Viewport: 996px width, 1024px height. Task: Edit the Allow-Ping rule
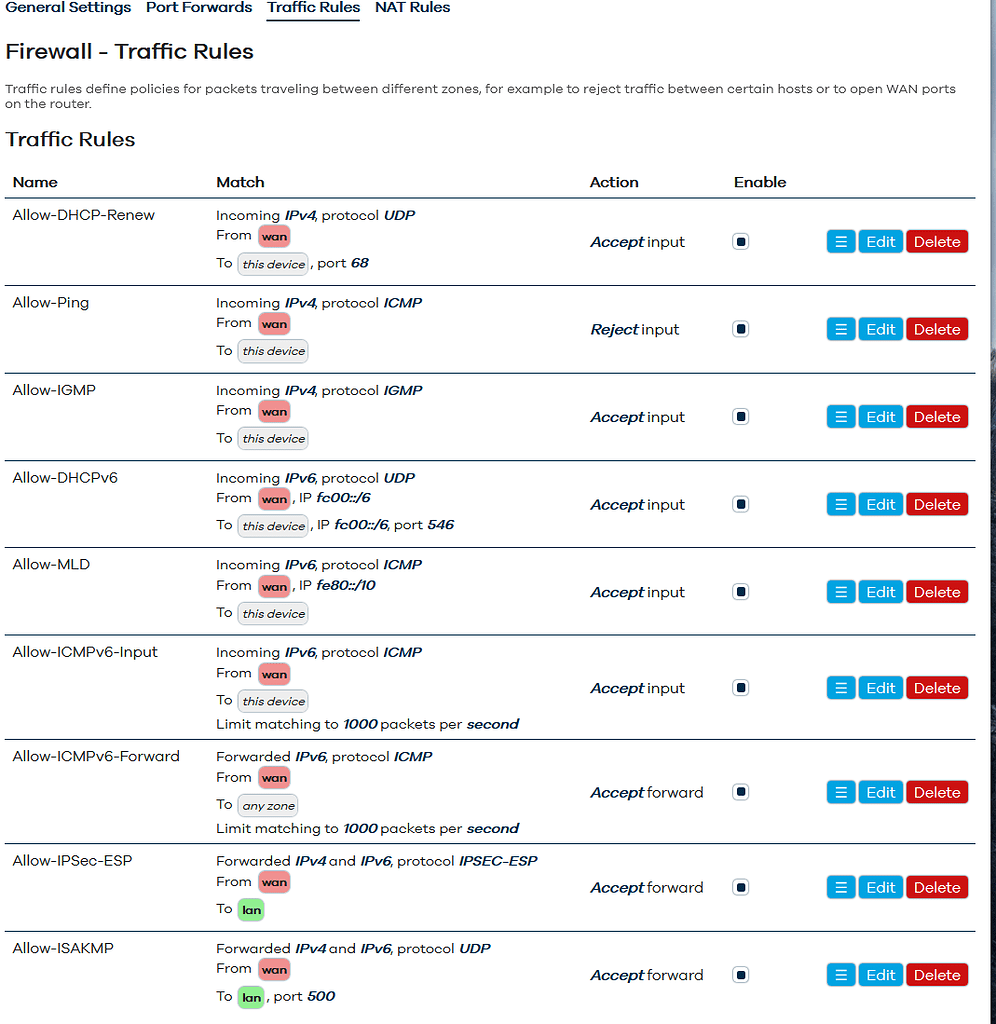click(880, 328)
